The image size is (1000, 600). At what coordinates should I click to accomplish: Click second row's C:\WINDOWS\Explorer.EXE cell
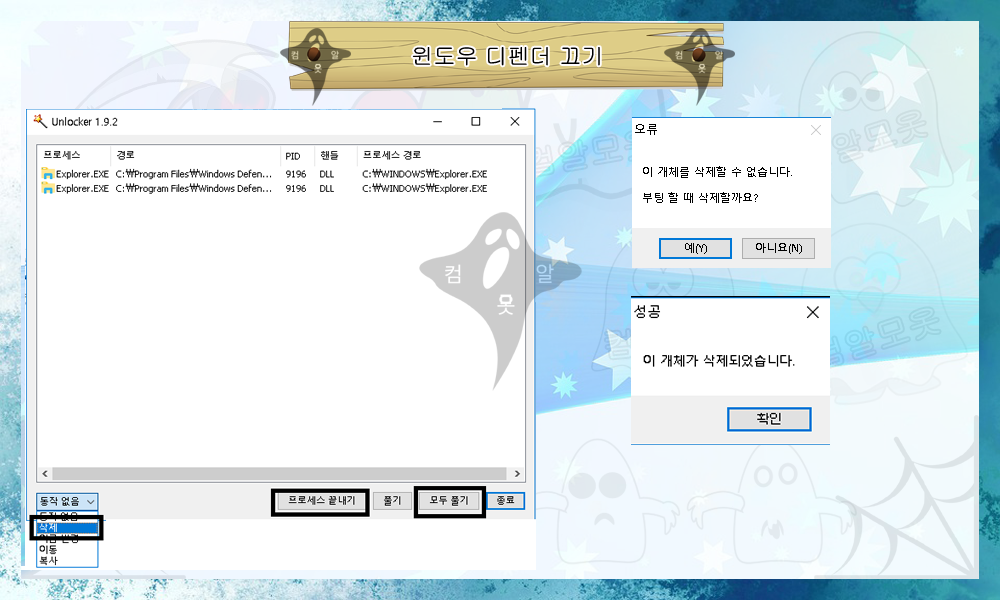[425, 188]
